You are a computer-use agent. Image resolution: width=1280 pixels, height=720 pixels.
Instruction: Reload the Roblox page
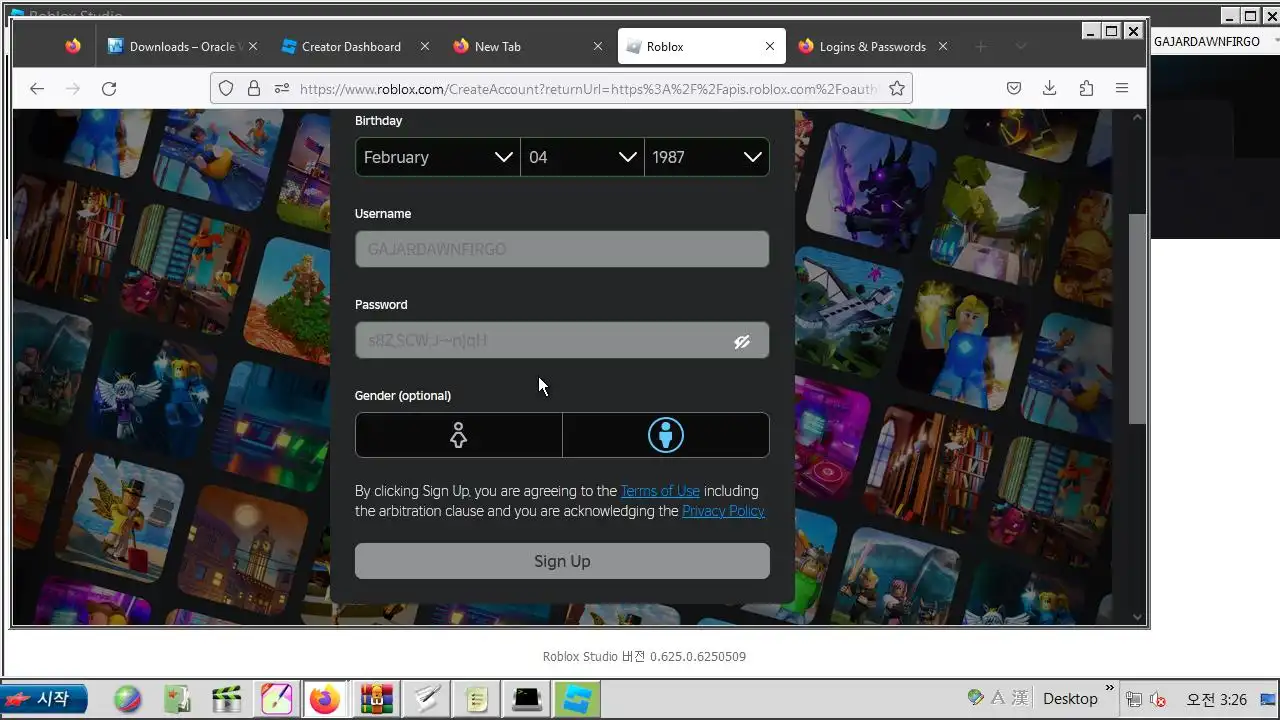(x=109, y=88)
